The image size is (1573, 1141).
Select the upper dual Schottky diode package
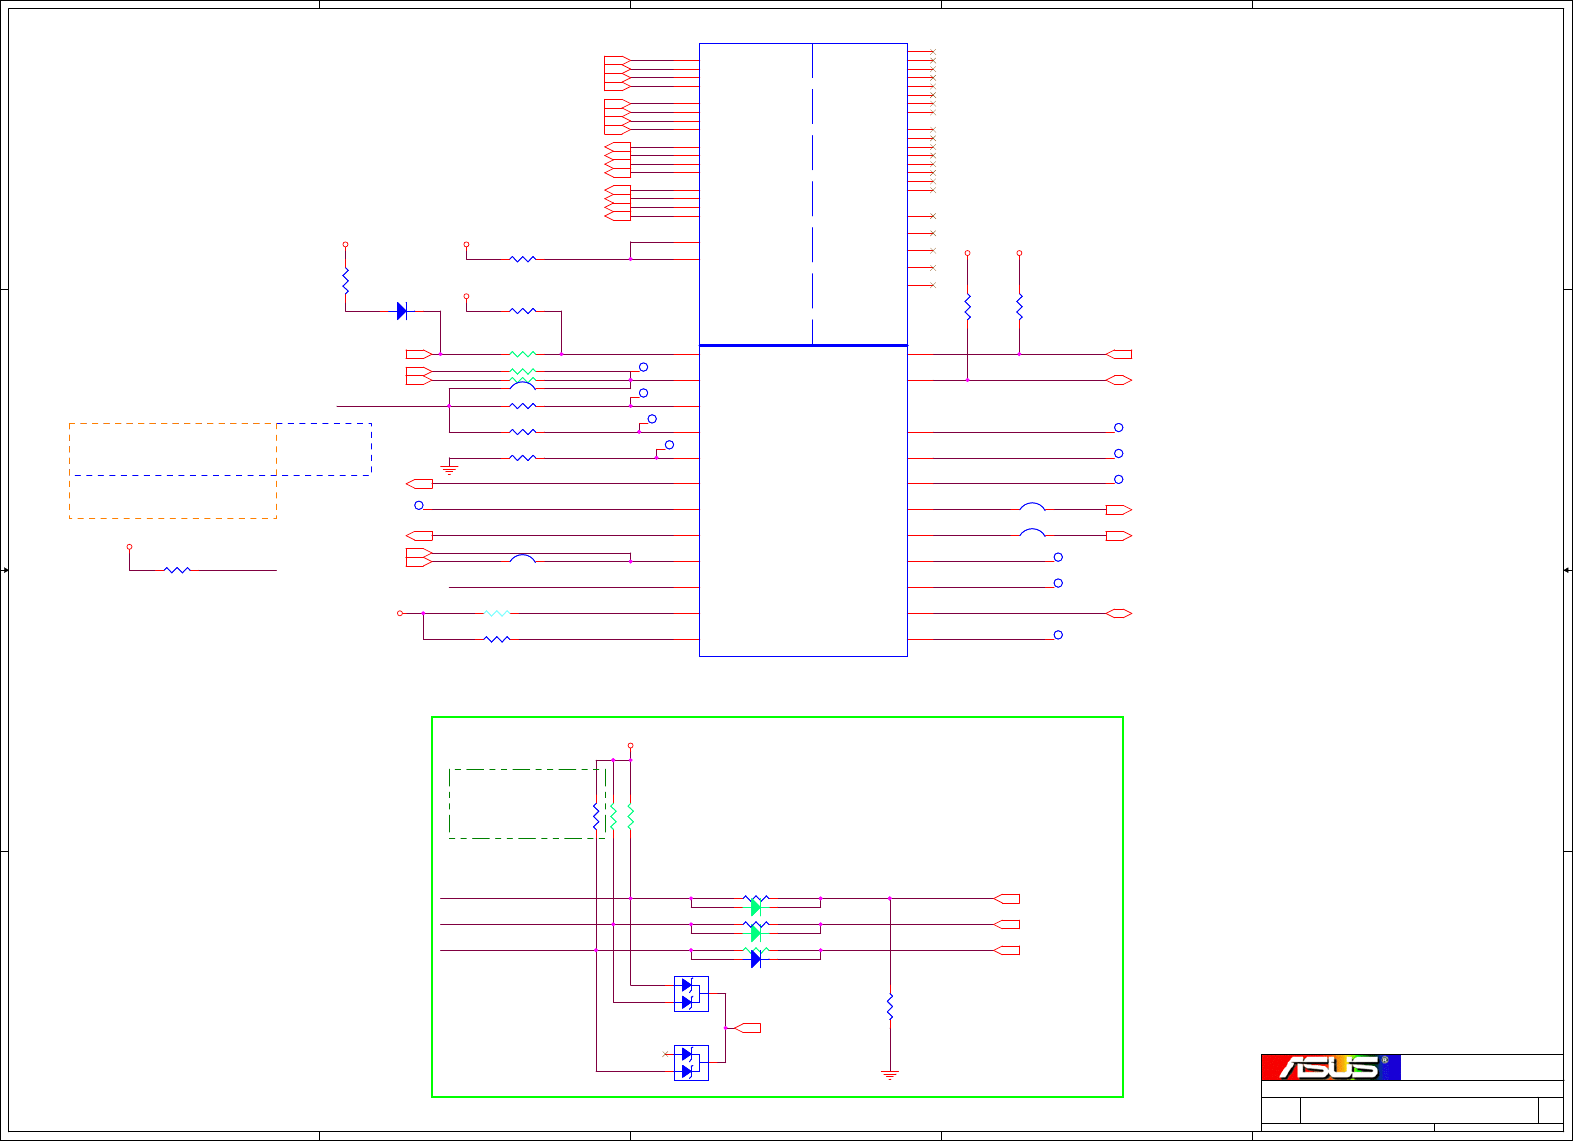[x=691, y=994]
